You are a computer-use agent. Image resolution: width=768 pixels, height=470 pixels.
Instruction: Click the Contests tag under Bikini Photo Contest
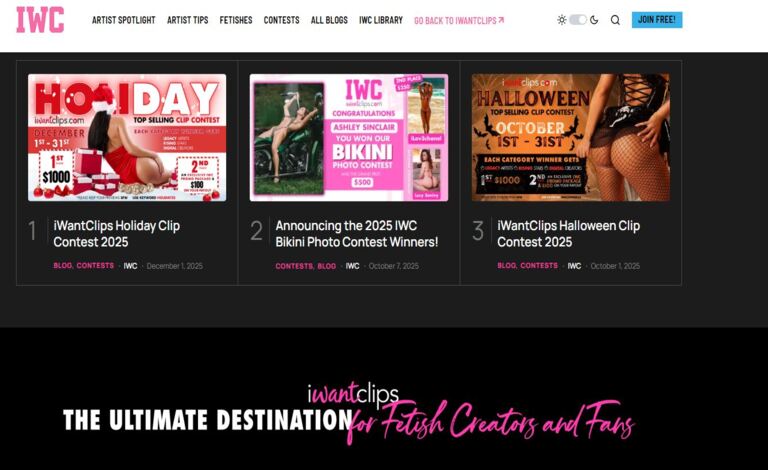[x=294, y=266]
